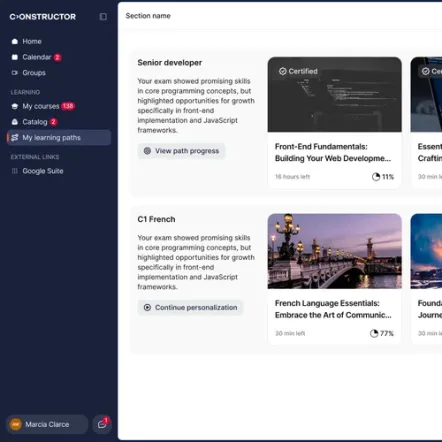Screen dimensions: 442x442
Task: Click the C1 French path heading
Action: point(156,219)
